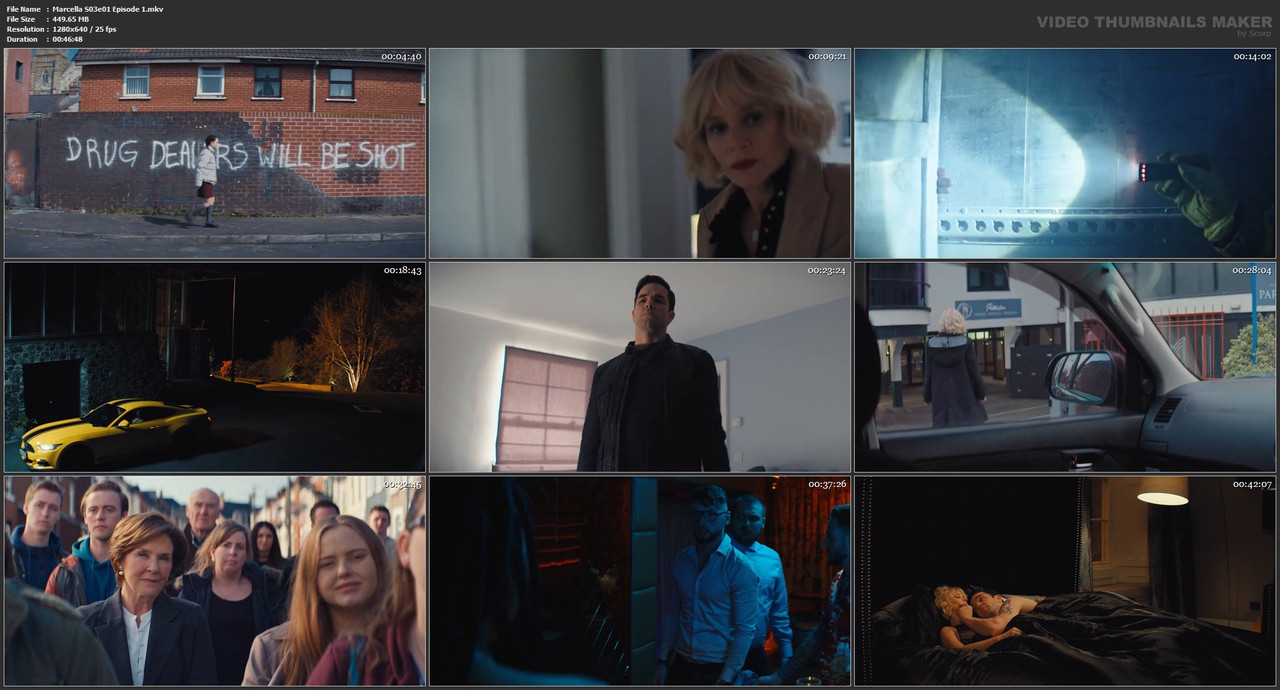Select the yellow car night thumbnail at 00:18:43
Viewport: 1280px width, 690px height.
(x=215, y=367)
